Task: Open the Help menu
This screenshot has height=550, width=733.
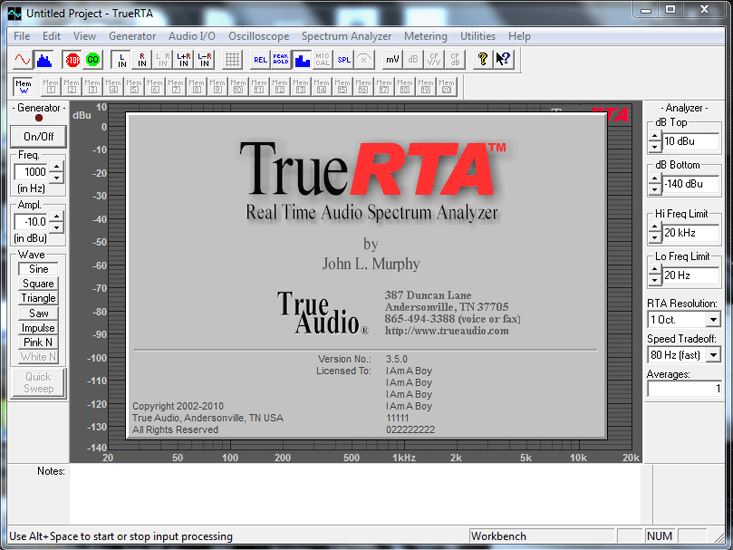Action: tap(519, 36)
